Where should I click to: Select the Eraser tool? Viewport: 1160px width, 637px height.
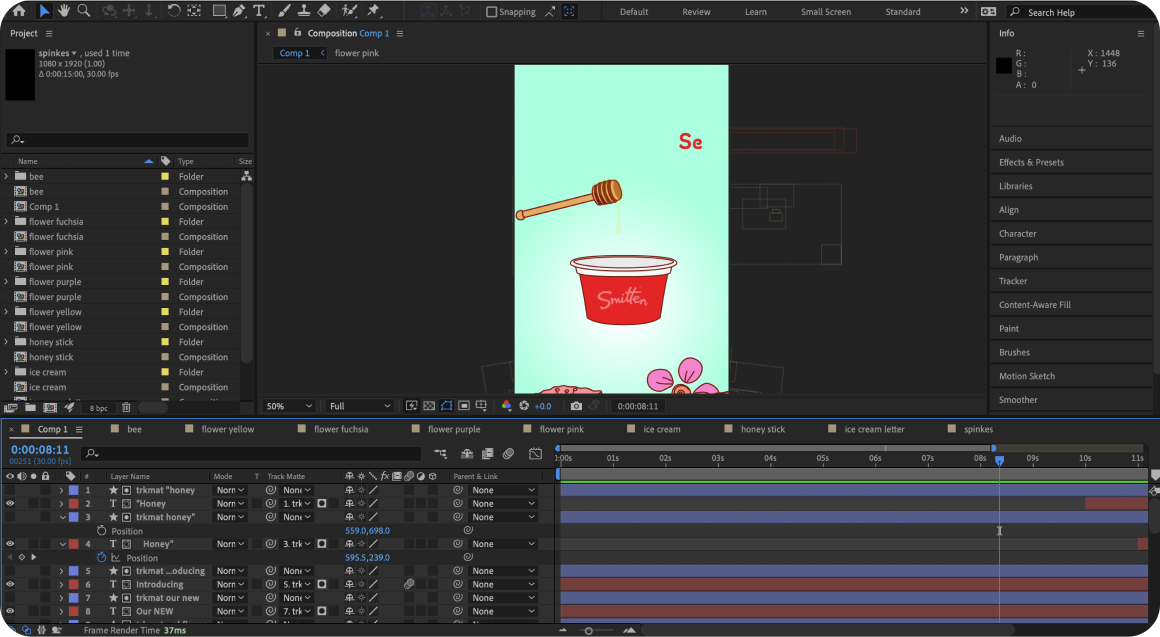(323, 11)
